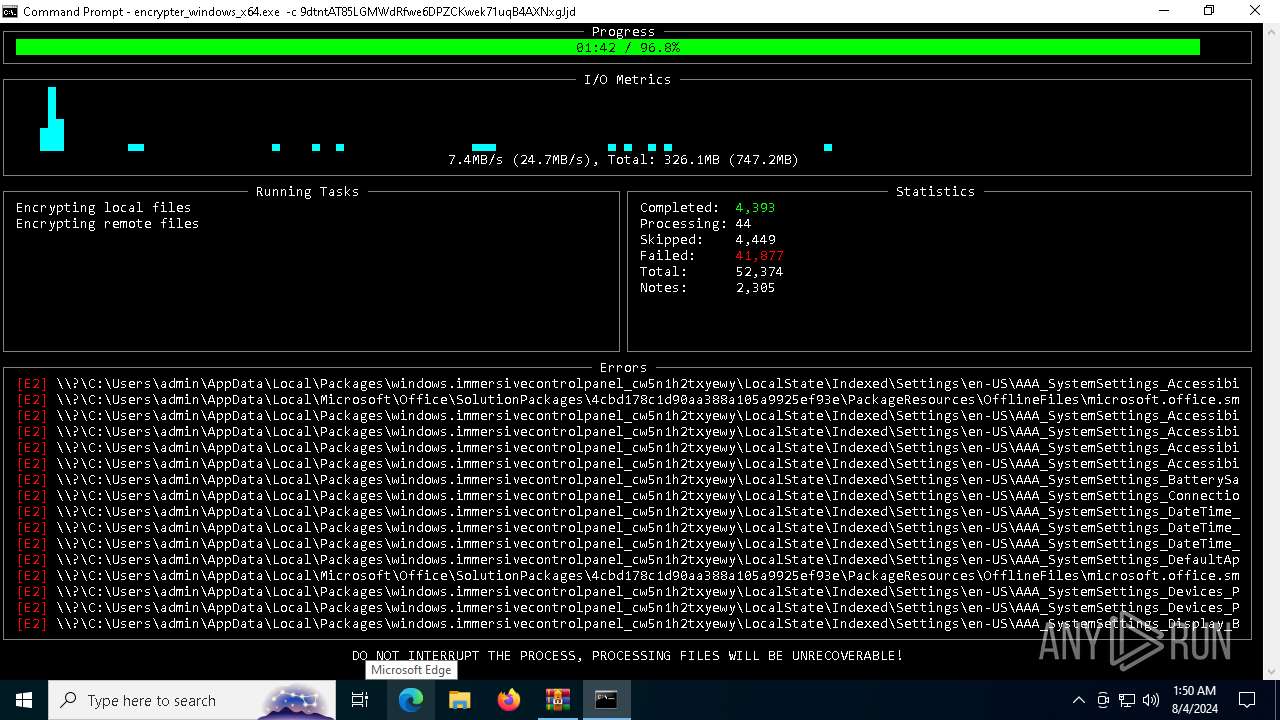Restore down the Command Prompt window
The width and height of the screenshot is (1280, 720).
click(1209, 11)
